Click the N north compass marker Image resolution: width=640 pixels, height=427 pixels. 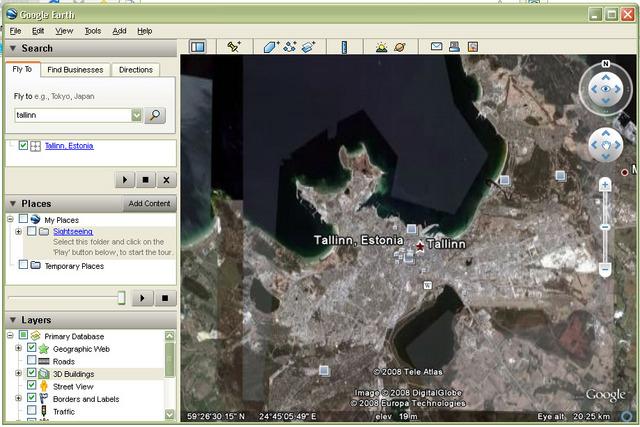606,64
